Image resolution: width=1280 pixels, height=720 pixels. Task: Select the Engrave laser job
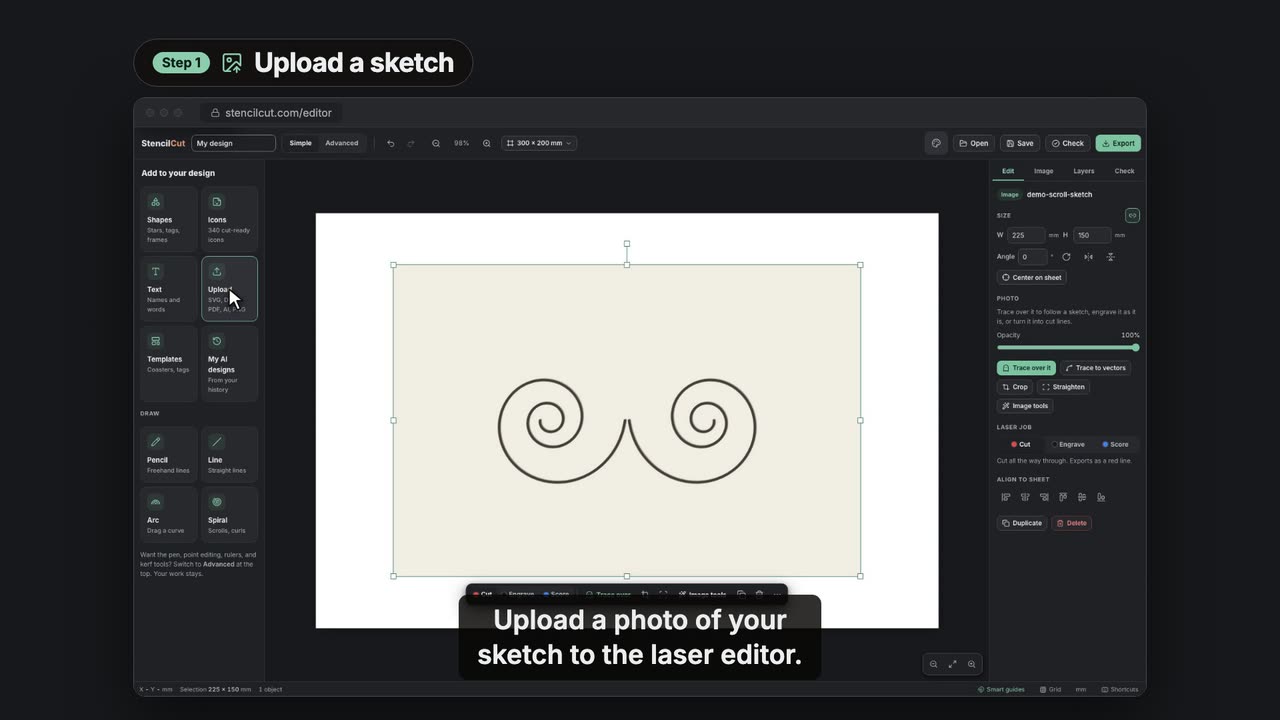(1068, 444)
